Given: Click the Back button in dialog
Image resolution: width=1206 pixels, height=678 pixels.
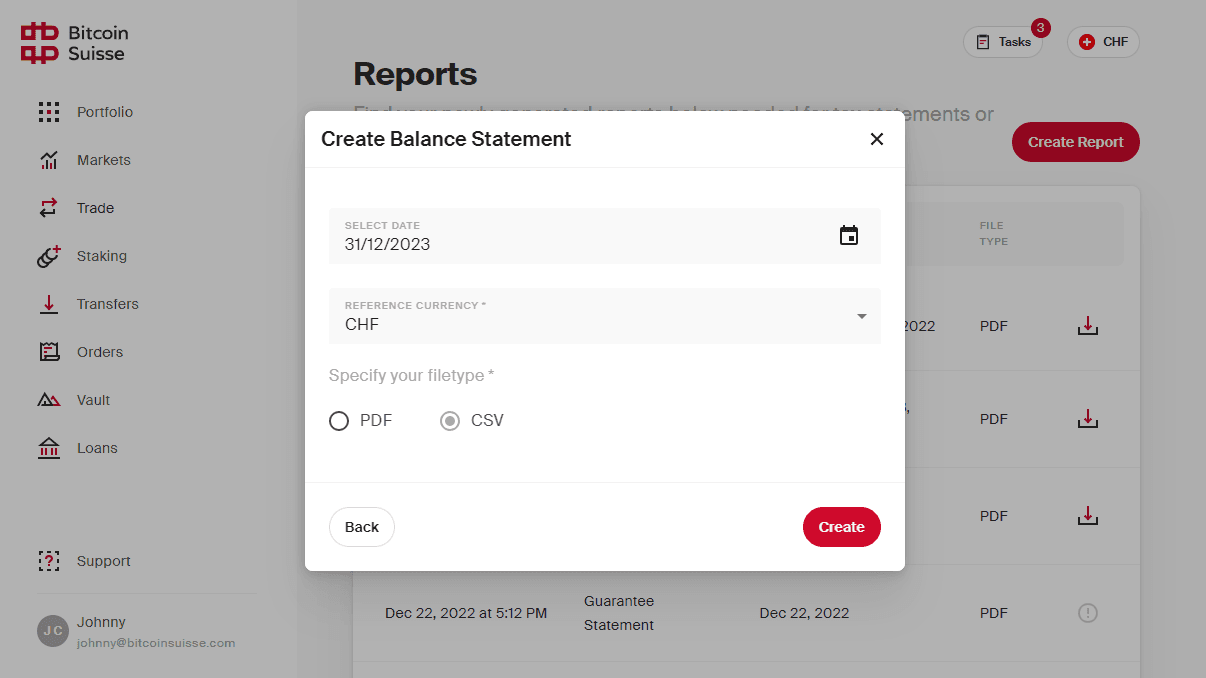Looking at the screenshot, I should click(x=362, y=527).
